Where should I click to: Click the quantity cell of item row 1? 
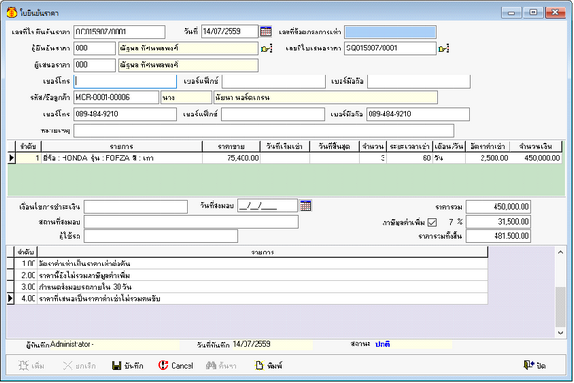pyautogui.click(x=373, y=158)
